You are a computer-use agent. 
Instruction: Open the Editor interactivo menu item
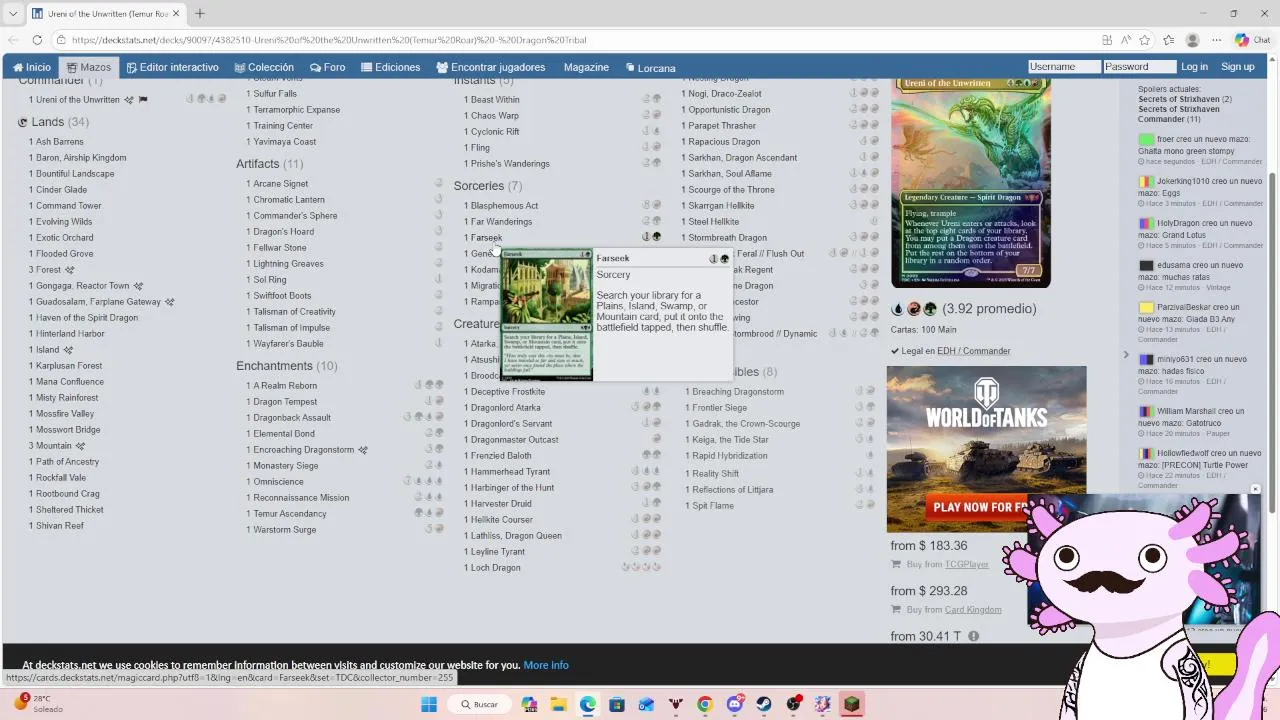172,67
